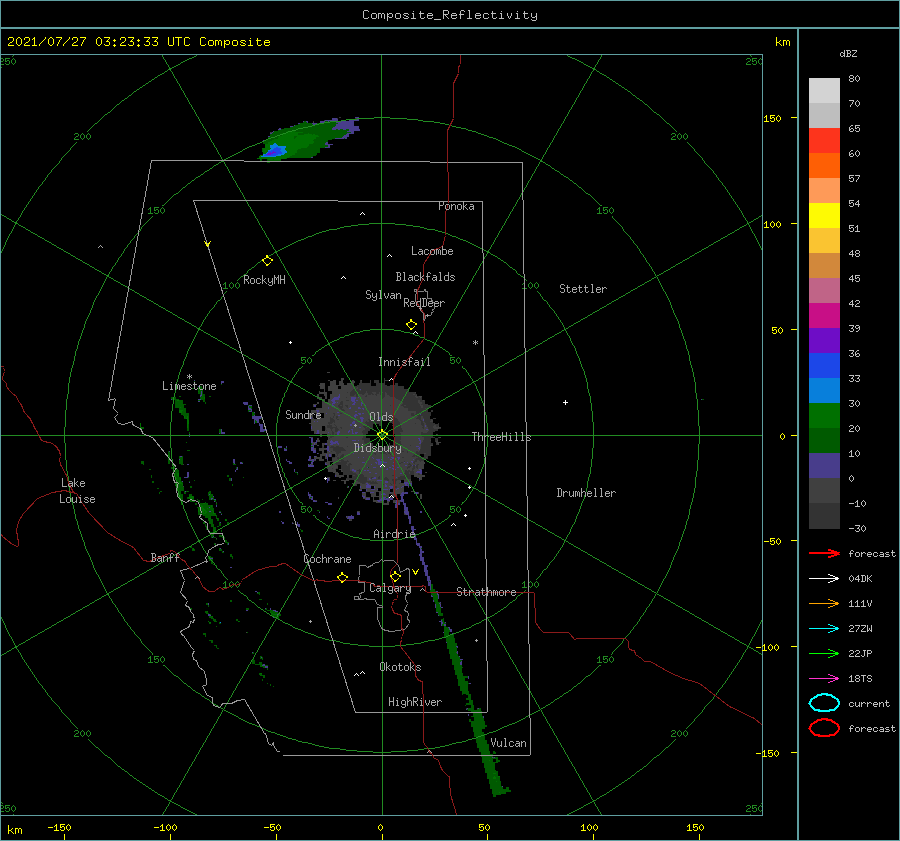The width and height of the screenshot is (900, 841).
Task: Select the magenta swatch in dBZ scale
Action: (x=824, y=316)
